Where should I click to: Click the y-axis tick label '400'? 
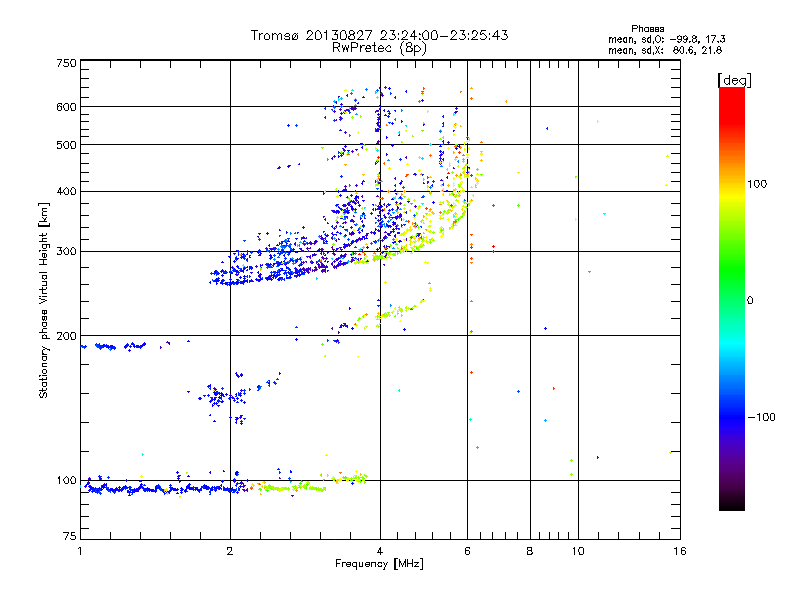tap(66, 191)
